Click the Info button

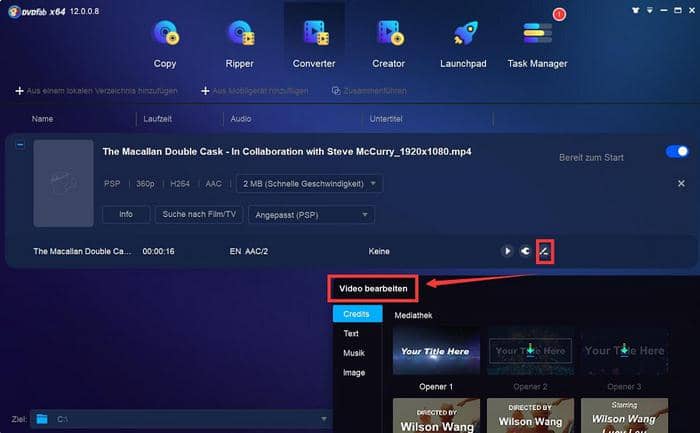coord(126,214)
